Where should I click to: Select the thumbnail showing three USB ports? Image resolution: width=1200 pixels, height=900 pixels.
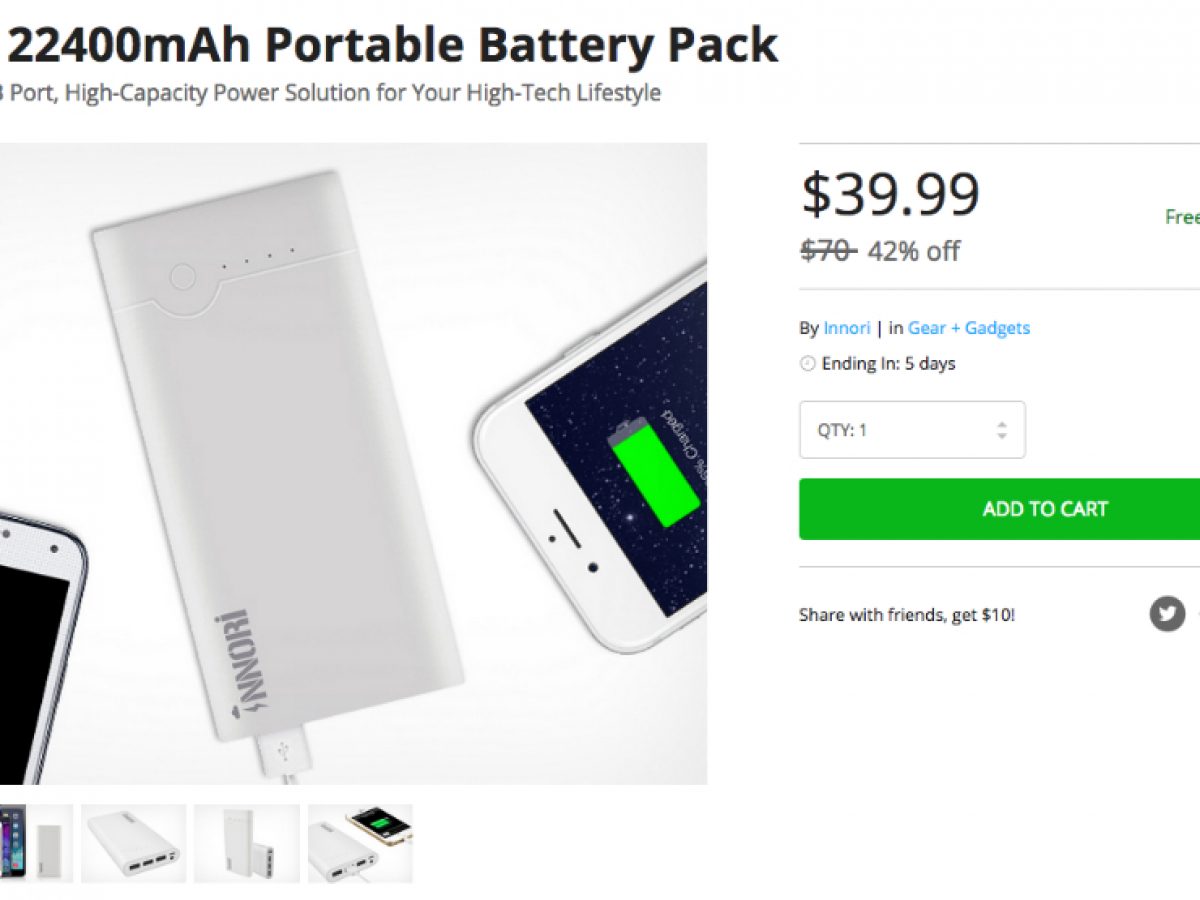133,843
